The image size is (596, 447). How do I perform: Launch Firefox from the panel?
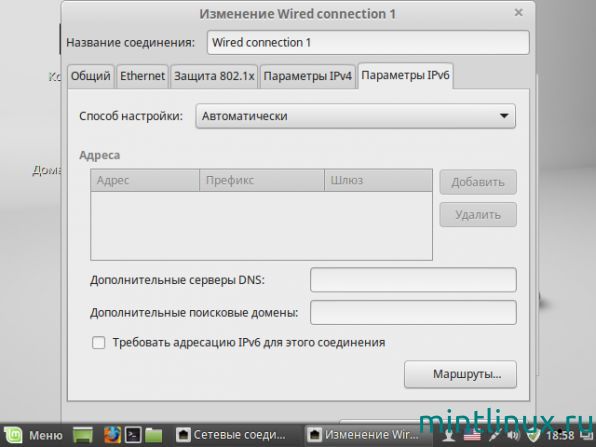112,435
